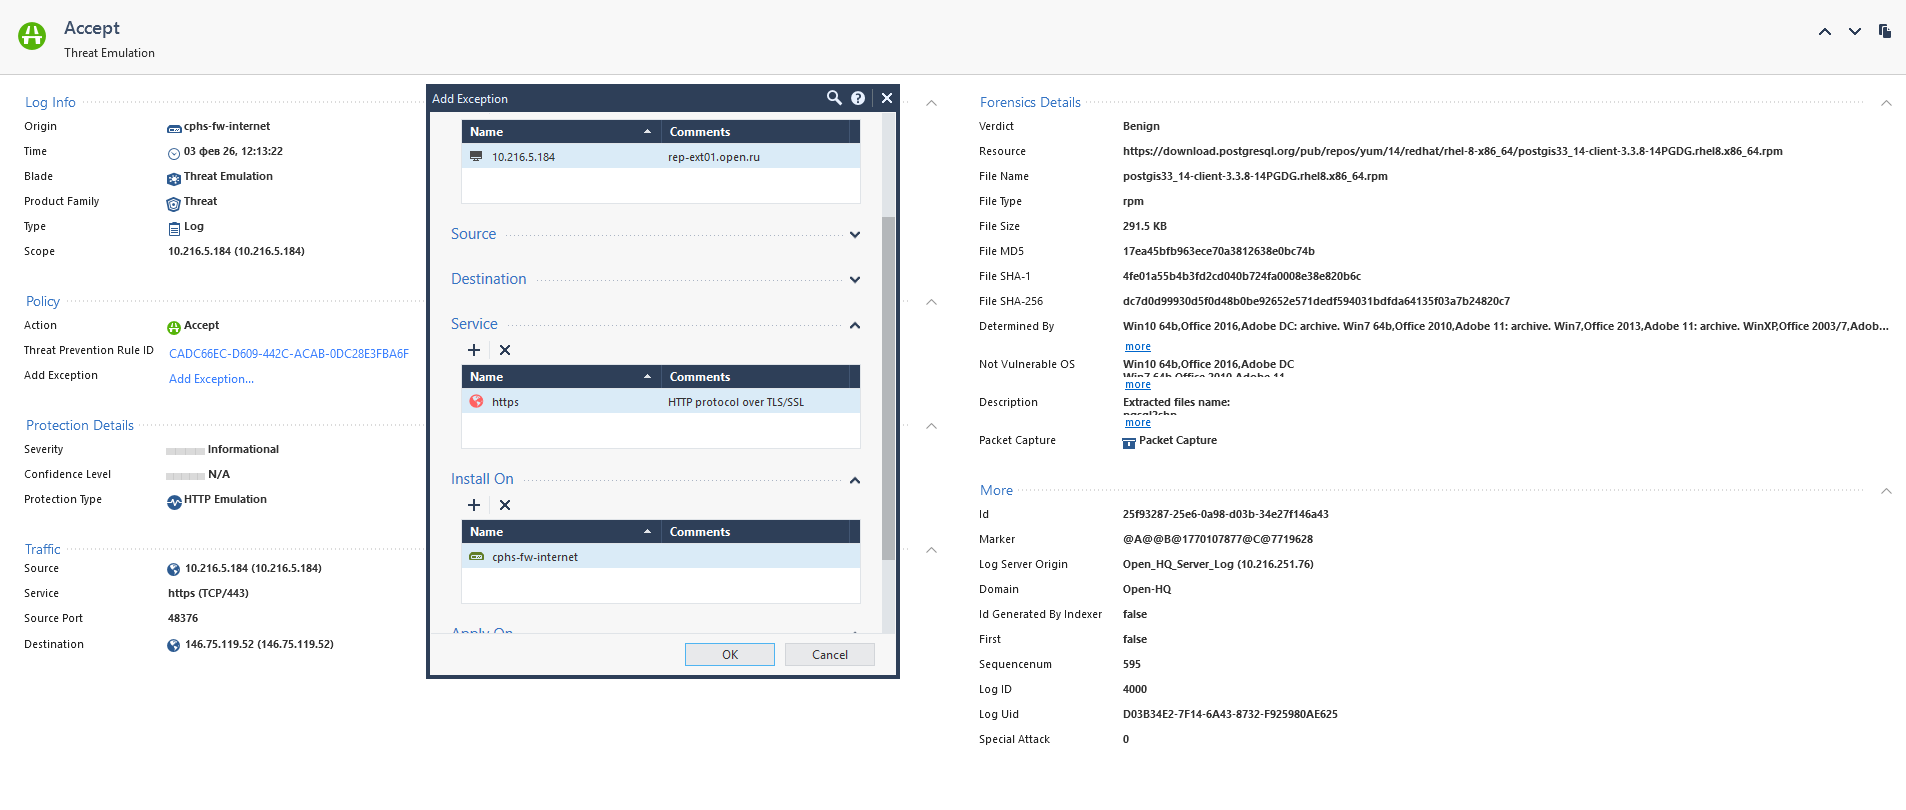Screen dimensions: 1906x810
Task: Click the HTTP protocol over TLS/SSL comment
Action: tap(736, 402)
